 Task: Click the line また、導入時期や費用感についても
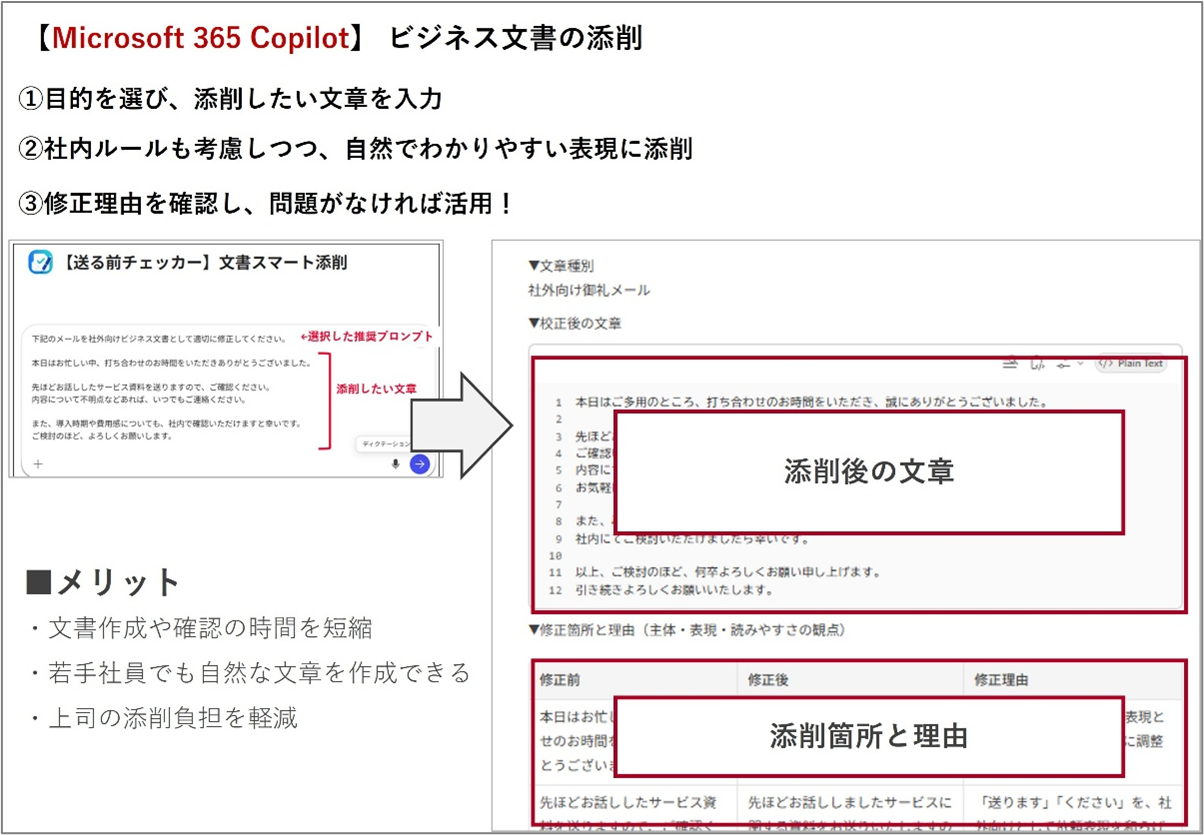click(x=166, y=423)
